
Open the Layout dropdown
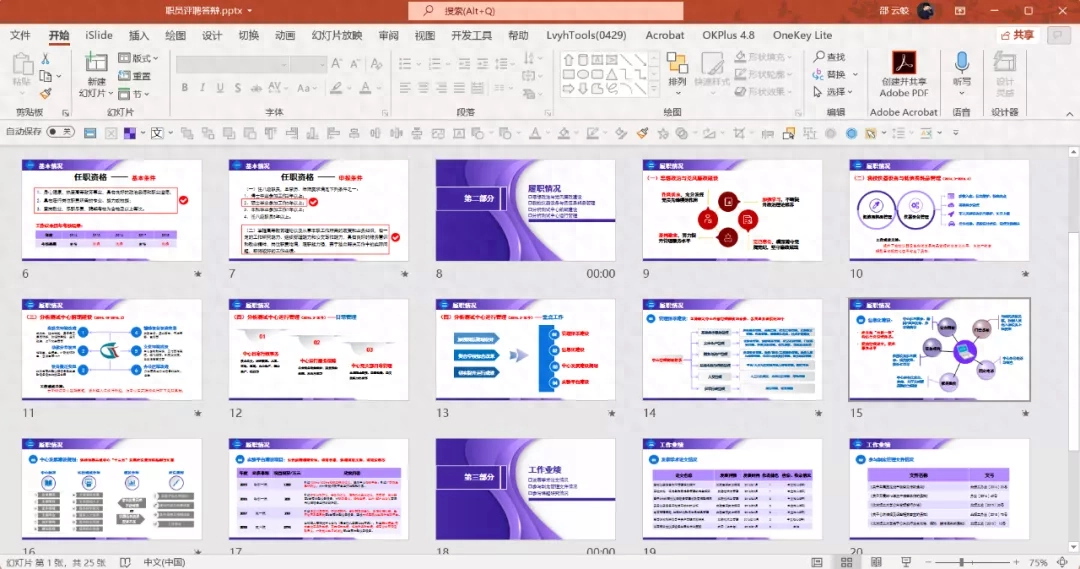tap(138, 58)
